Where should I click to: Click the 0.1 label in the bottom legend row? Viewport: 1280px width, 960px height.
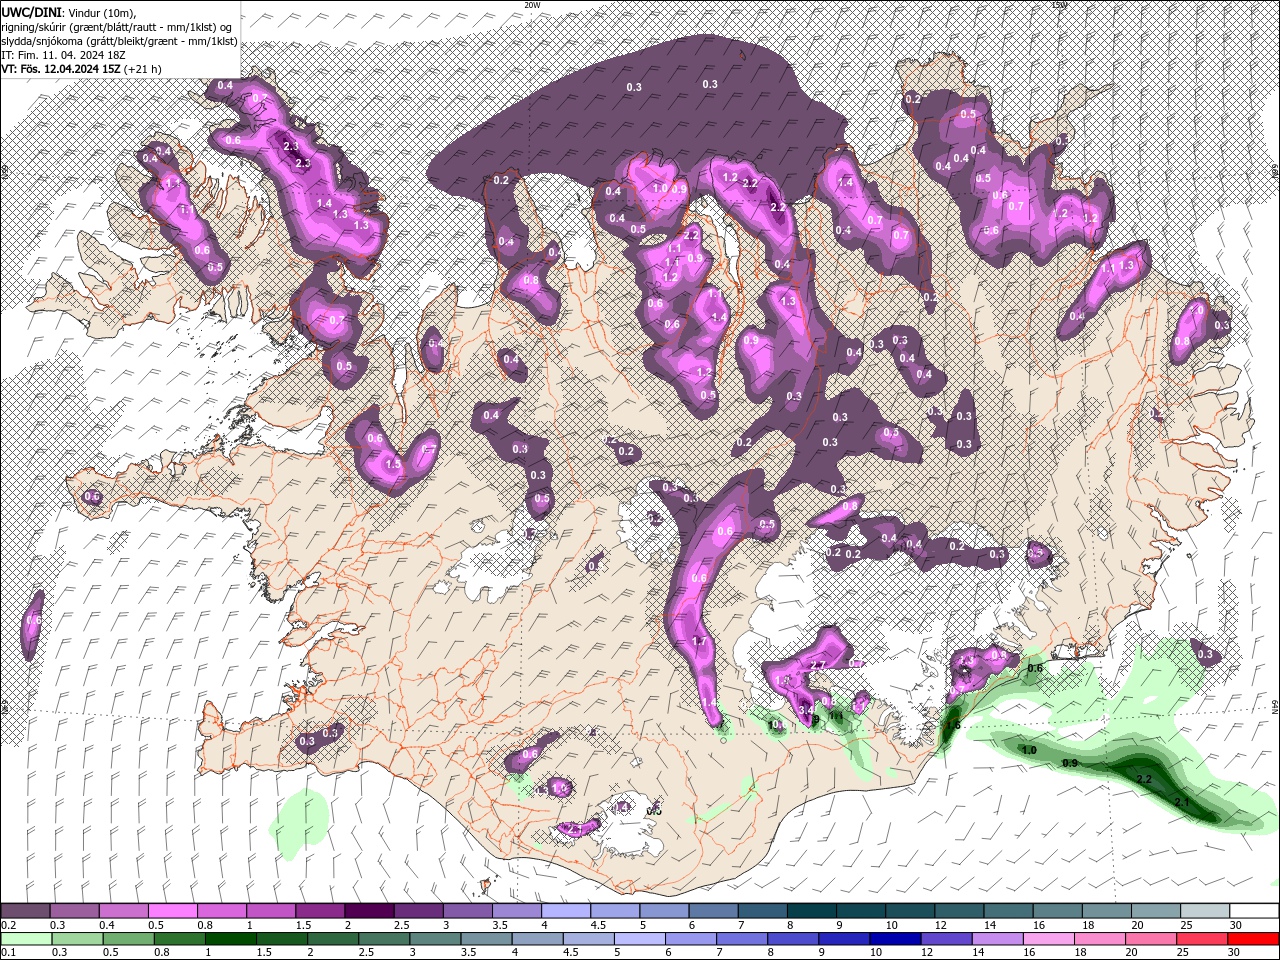[x=8, y=953]
